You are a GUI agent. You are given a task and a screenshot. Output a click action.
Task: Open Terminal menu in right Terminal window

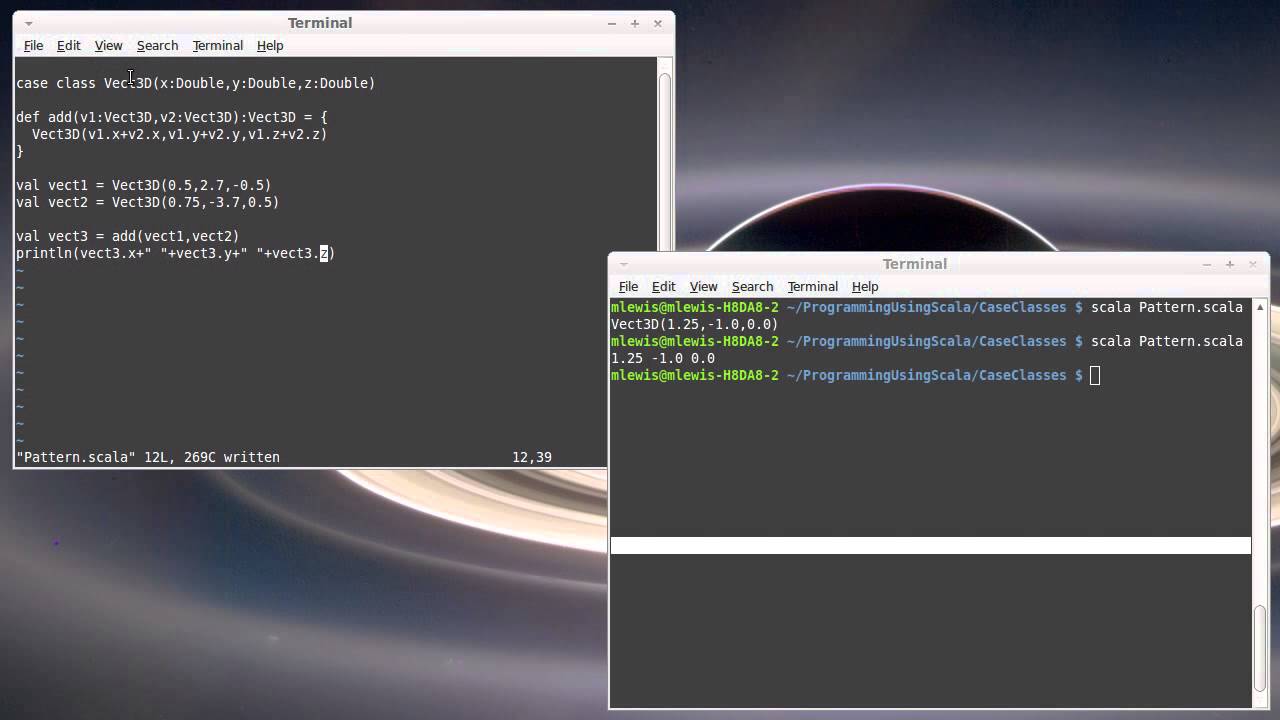[812, 286]
